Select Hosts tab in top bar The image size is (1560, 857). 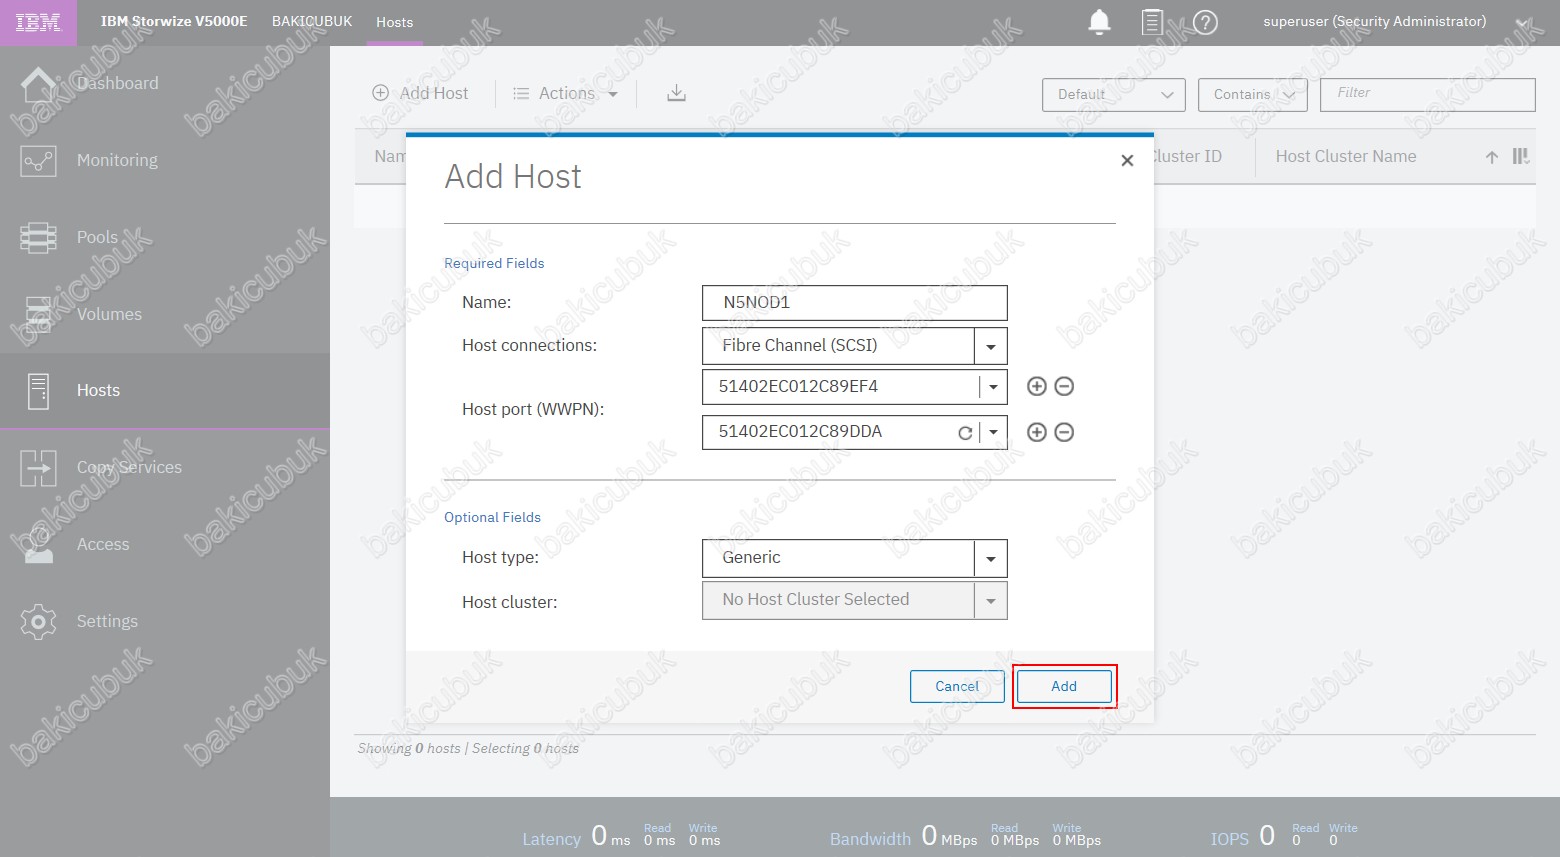coord(395,22)
